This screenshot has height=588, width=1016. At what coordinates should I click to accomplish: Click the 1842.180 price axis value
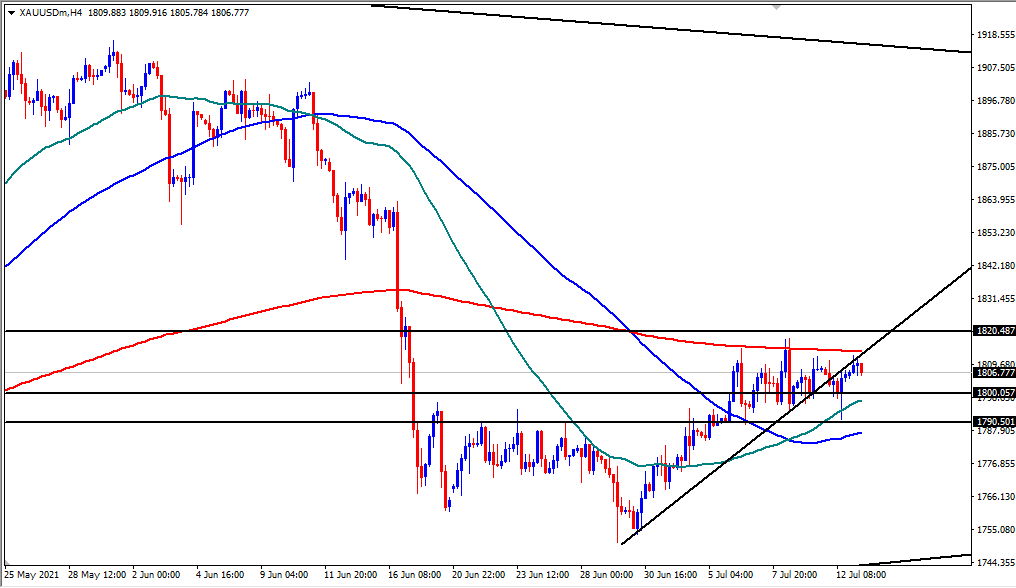pos(996,266)
